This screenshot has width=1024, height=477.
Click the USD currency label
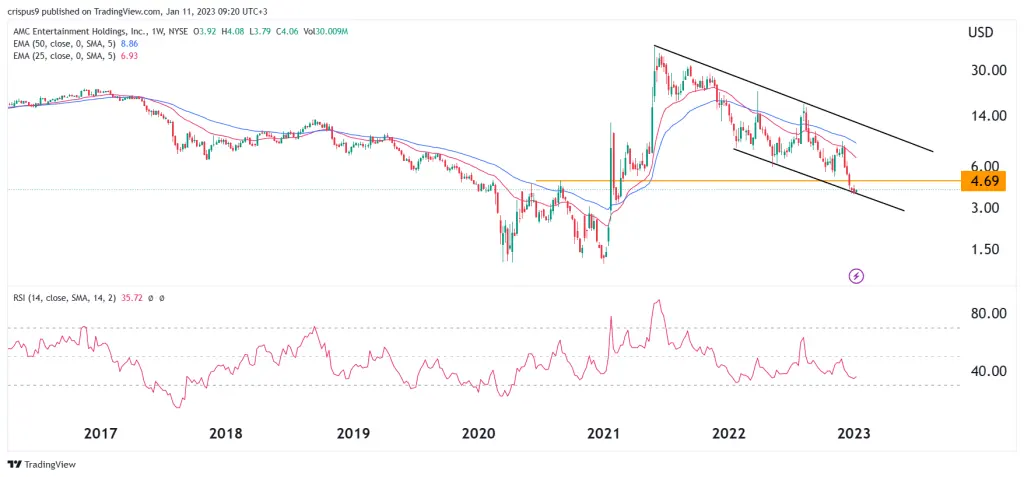click(x=983, y=31)
